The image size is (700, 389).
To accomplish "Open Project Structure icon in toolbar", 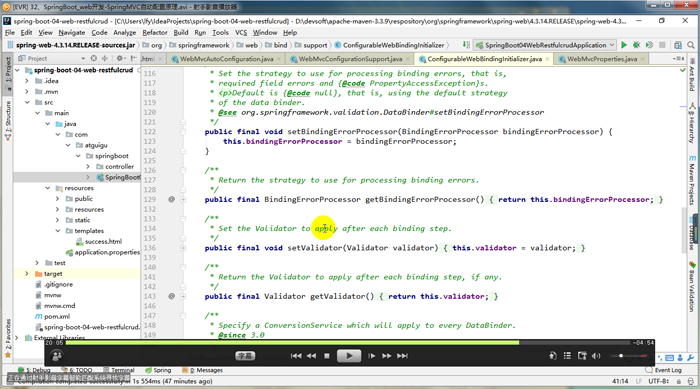I will 678,45.
